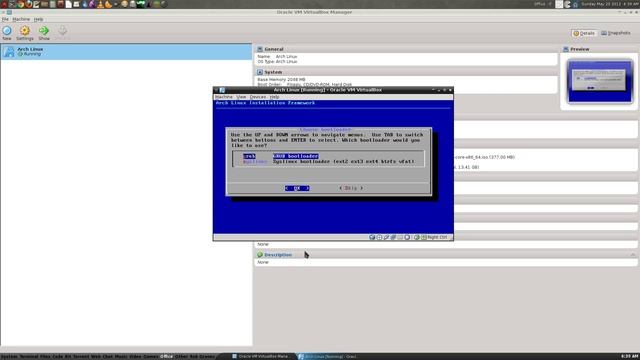
Task: Open the Office category in bottom panel
Action: pos(166,357)
